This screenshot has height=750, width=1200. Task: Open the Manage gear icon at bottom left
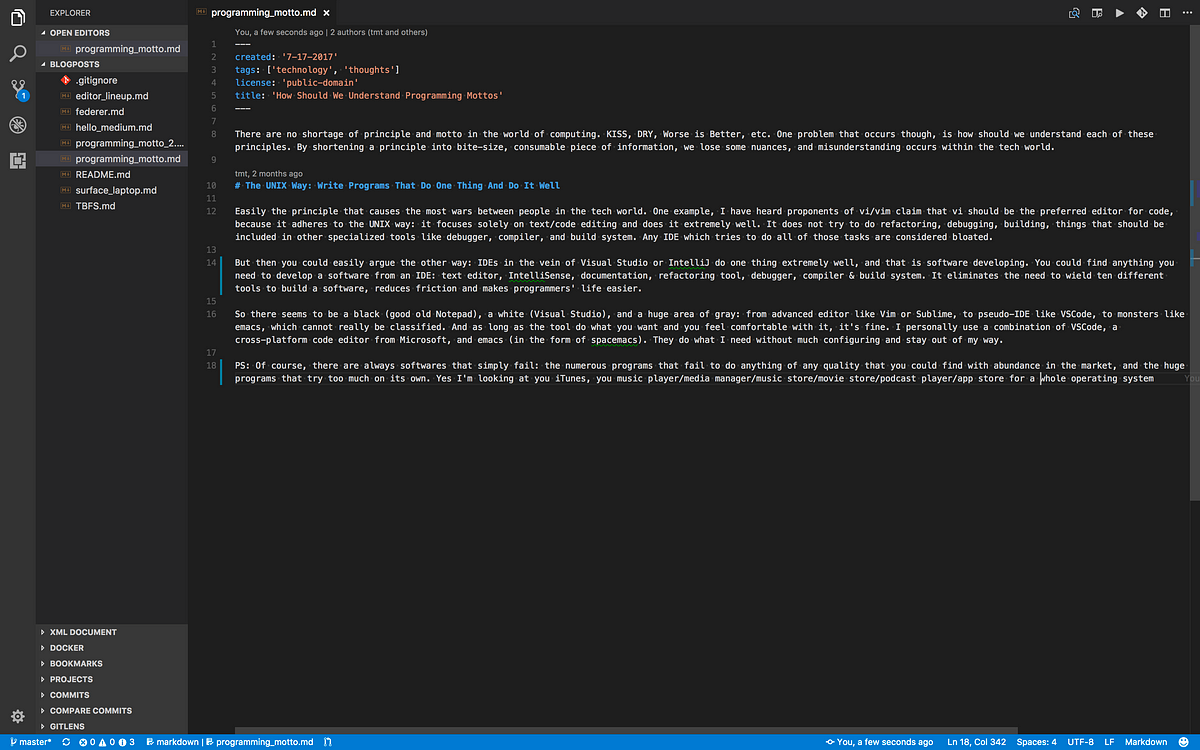17,716
